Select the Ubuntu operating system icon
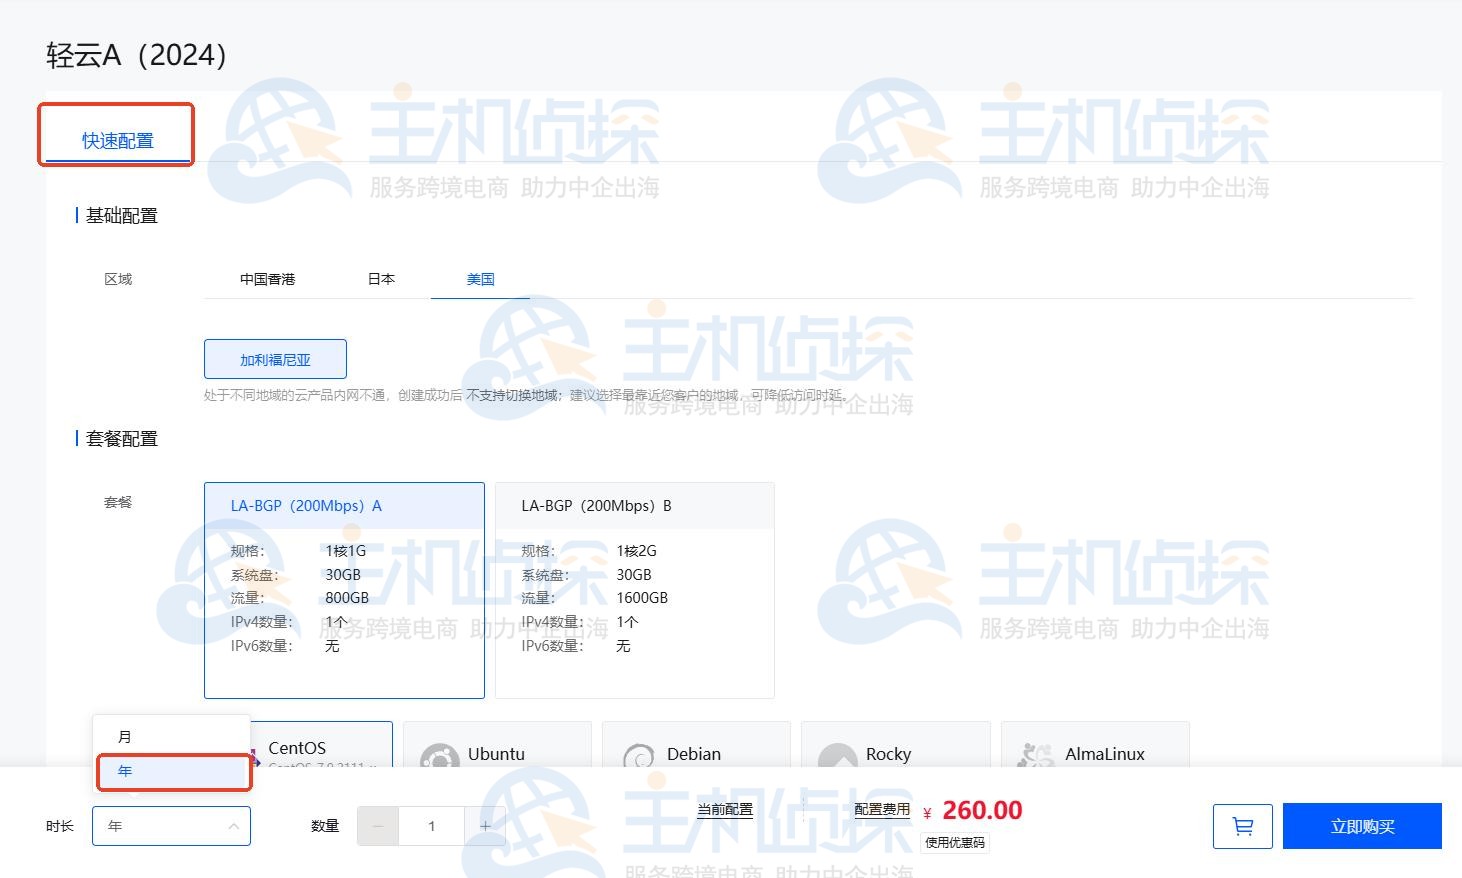Image resolution: width=1462 pixels, height=878 pixels. coord(496,754)
